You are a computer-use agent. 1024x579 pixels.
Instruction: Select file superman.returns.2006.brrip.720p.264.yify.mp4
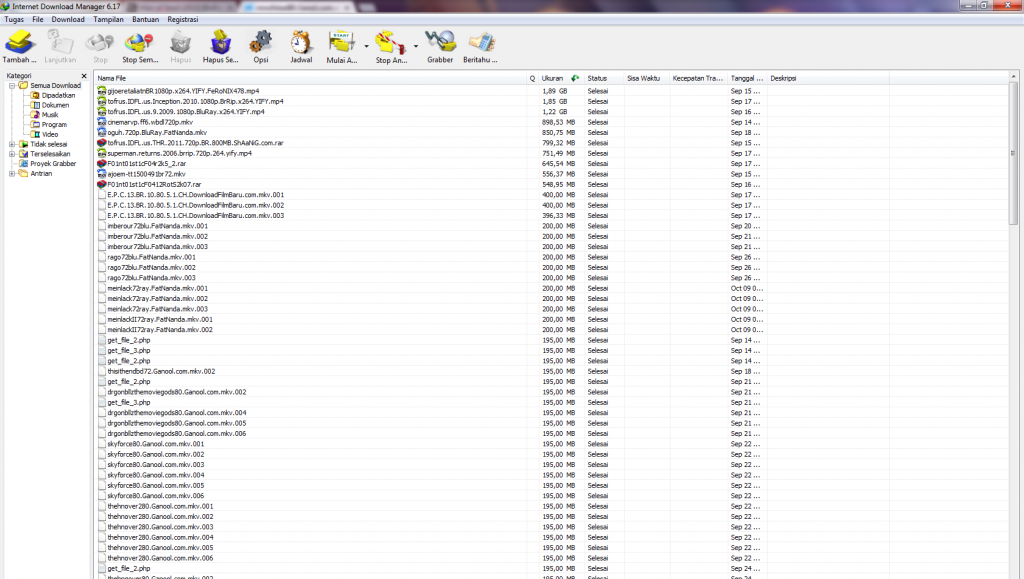(180, 153)
